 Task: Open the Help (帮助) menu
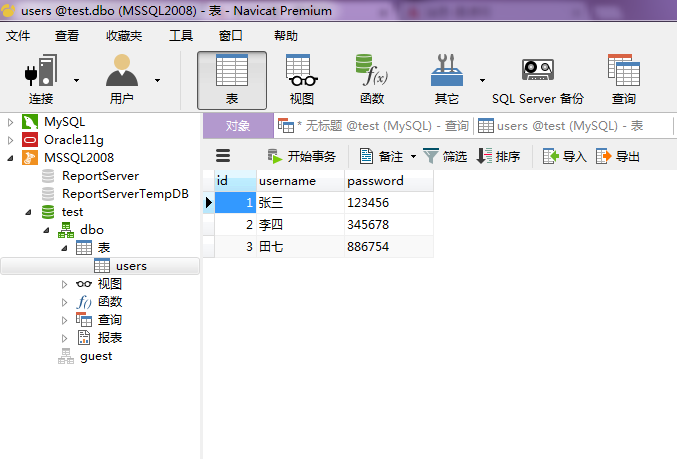pos(286,35)
